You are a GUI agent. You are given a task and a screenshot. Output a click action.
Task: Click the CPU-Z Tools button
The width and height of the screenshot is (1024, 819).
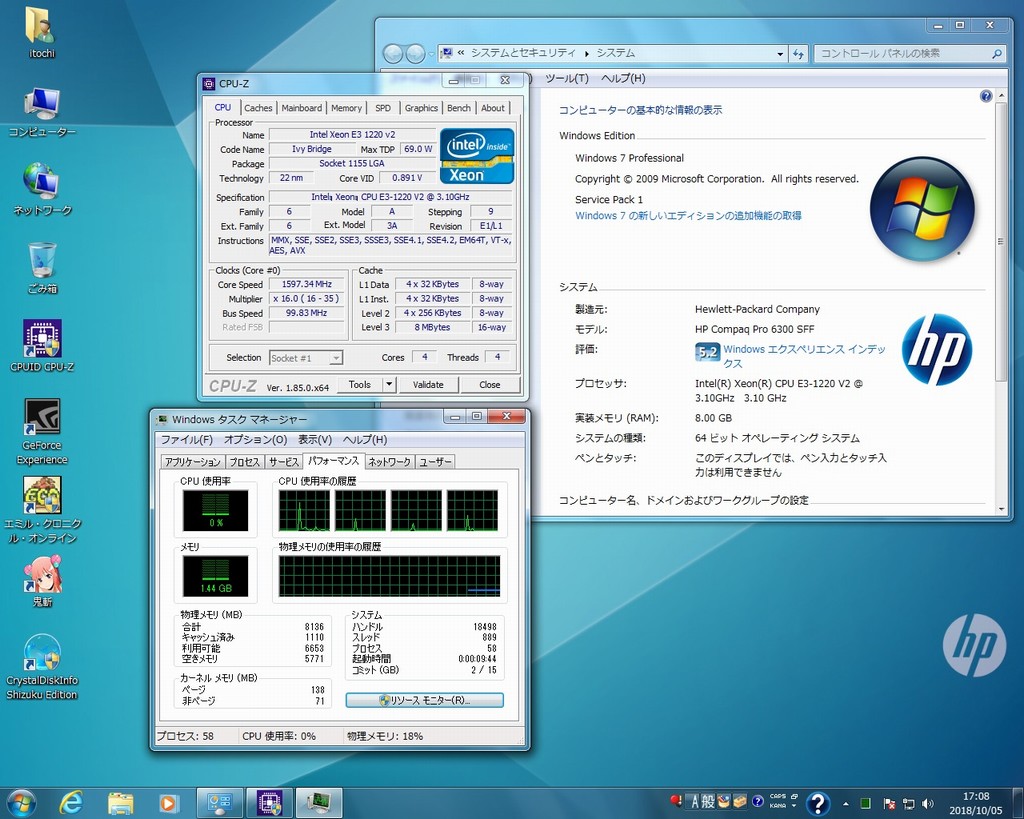pos(360,385)
